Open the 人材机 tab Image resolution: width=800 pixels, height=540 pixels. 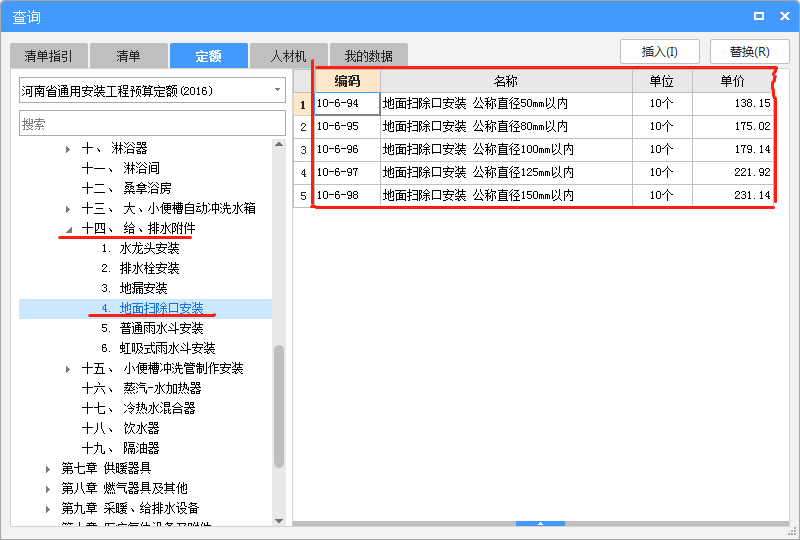(289, 56)
